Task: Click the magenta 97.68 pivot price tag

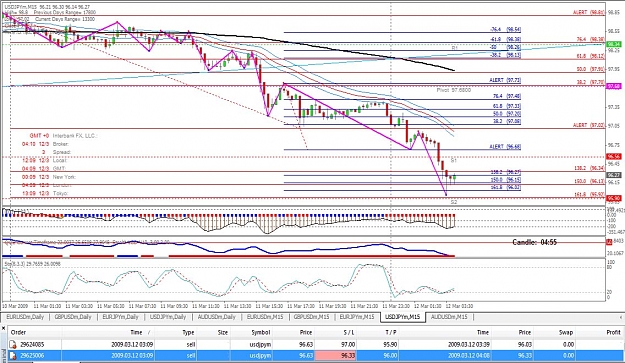Action: (613, 86)
